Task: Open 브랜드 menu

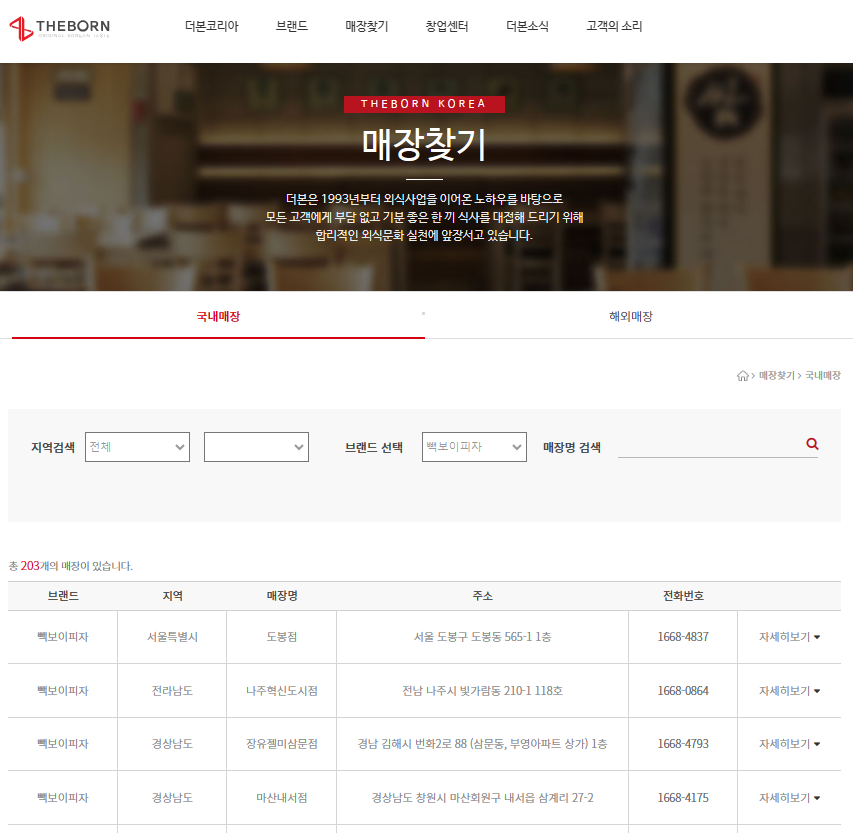Action: click(x=292, y=26)
